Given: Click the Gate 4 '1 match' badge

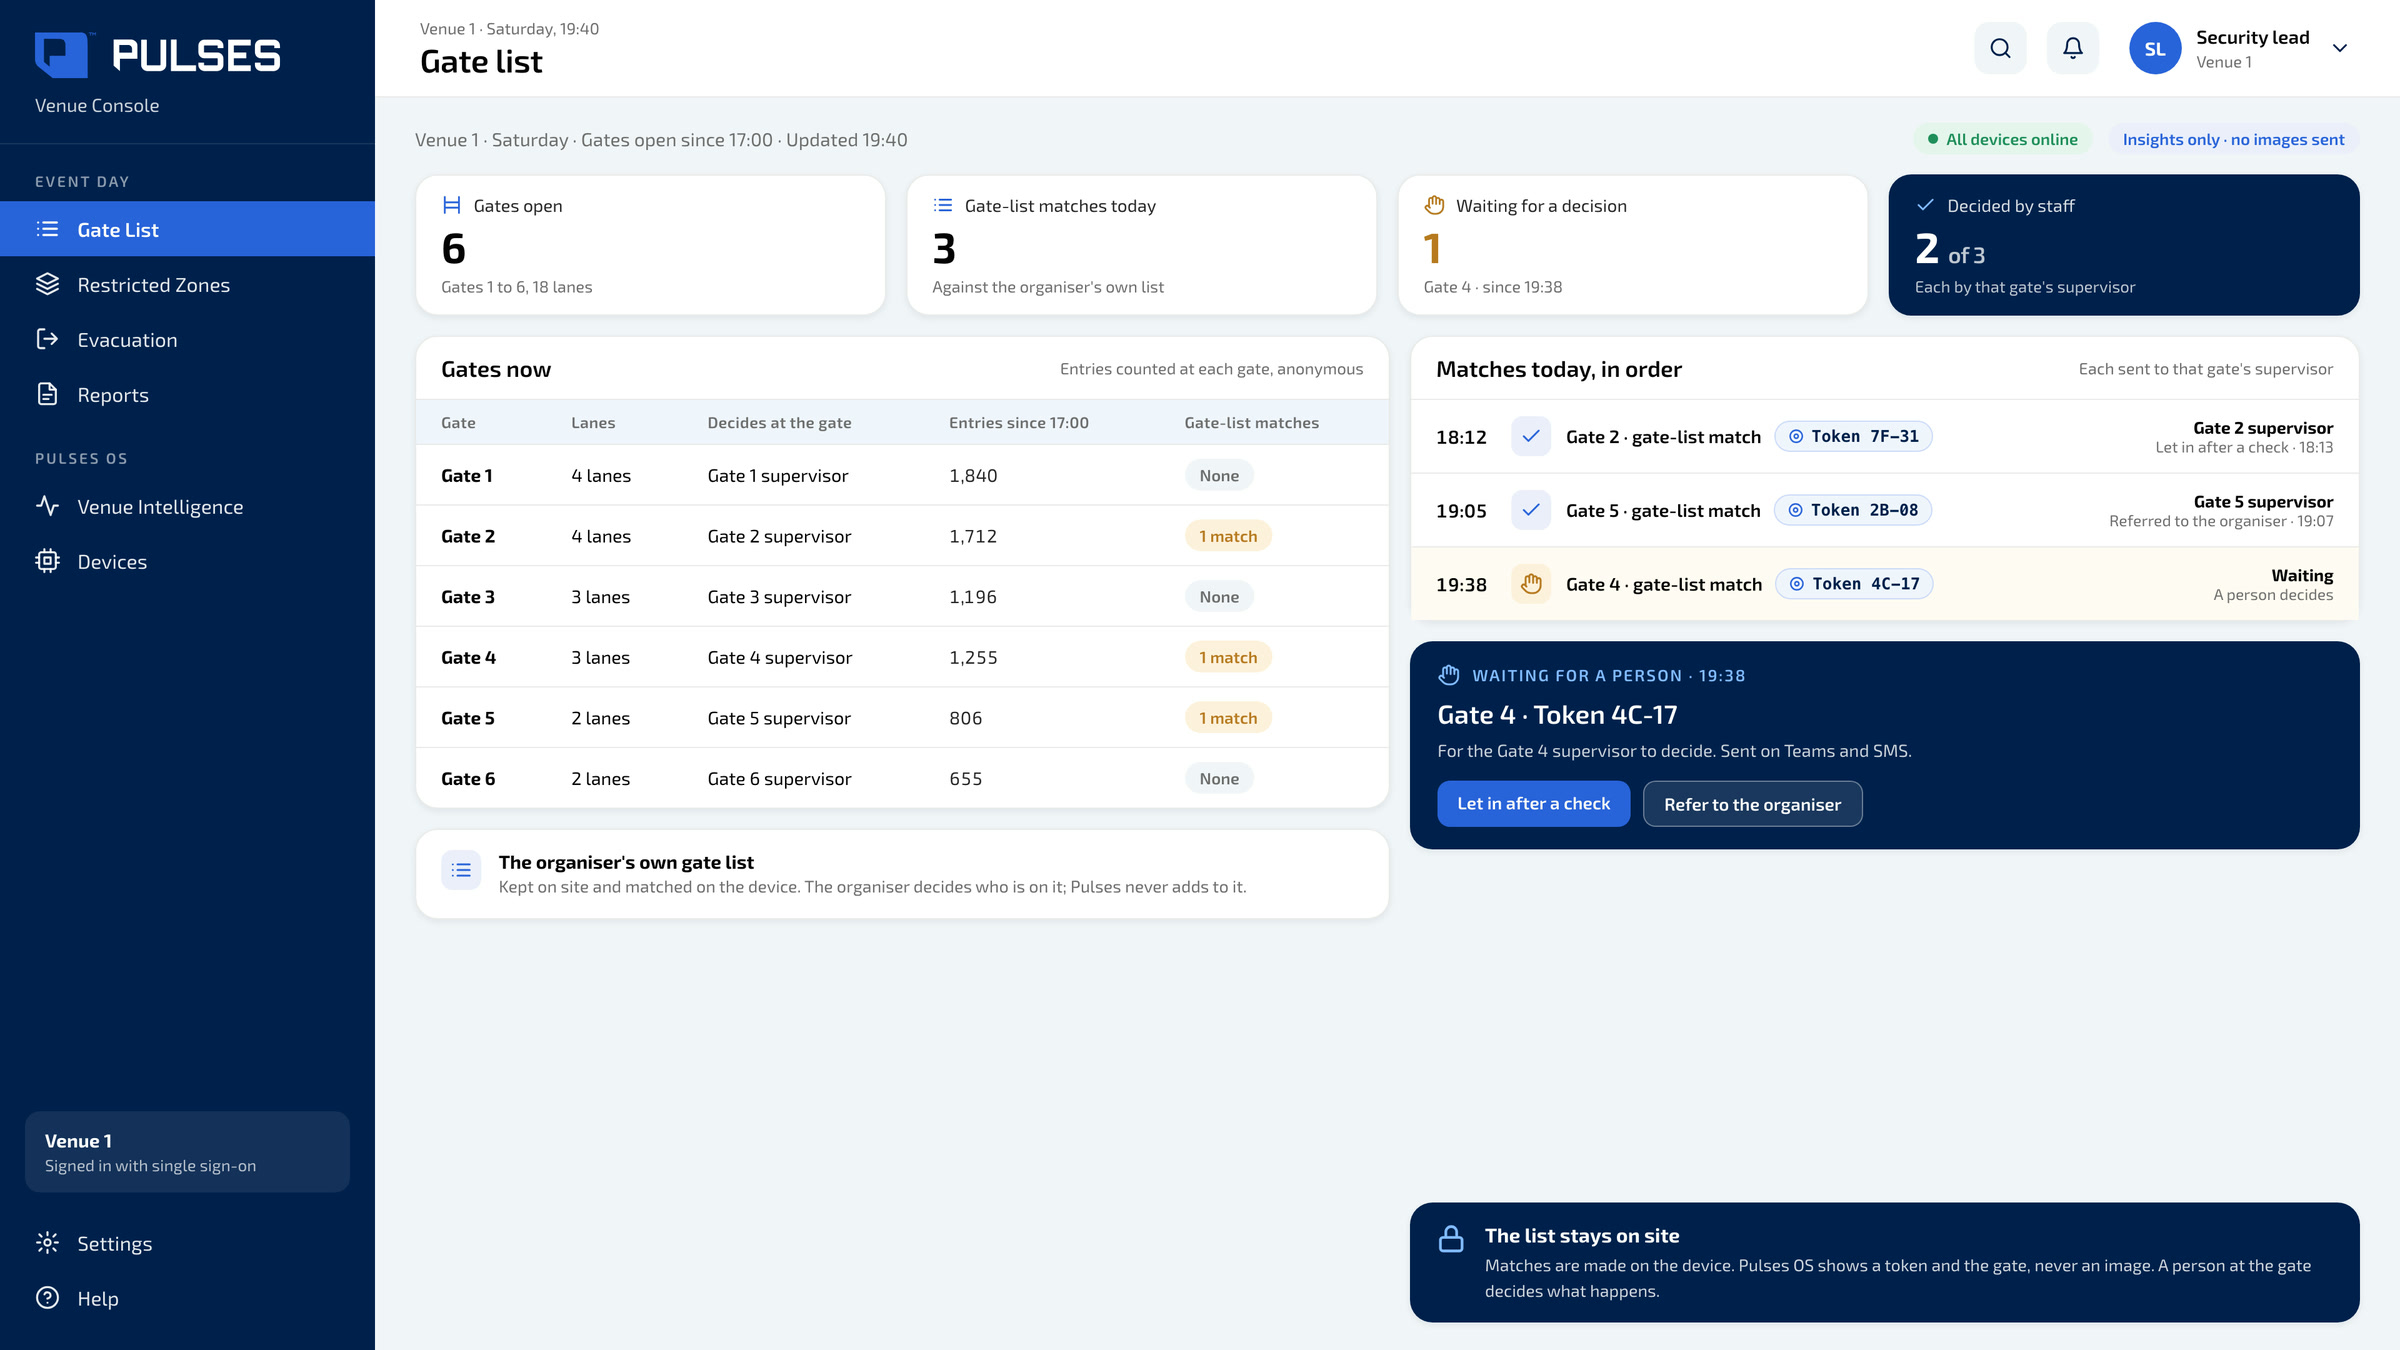Looking at the screenshot, I should click(1227, 657).
